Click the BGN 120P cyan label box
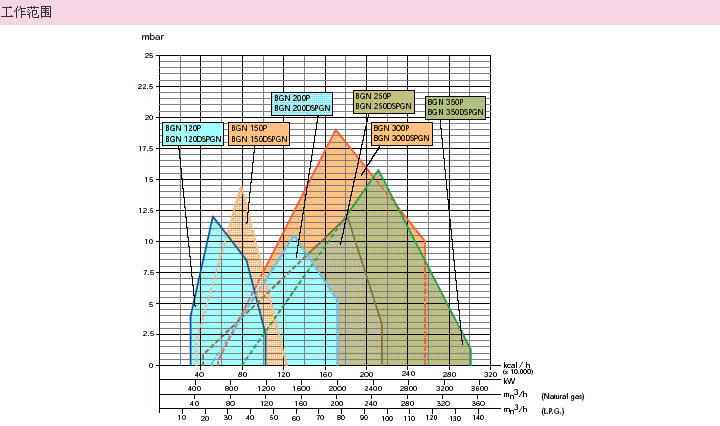 [x=193, y=134]
